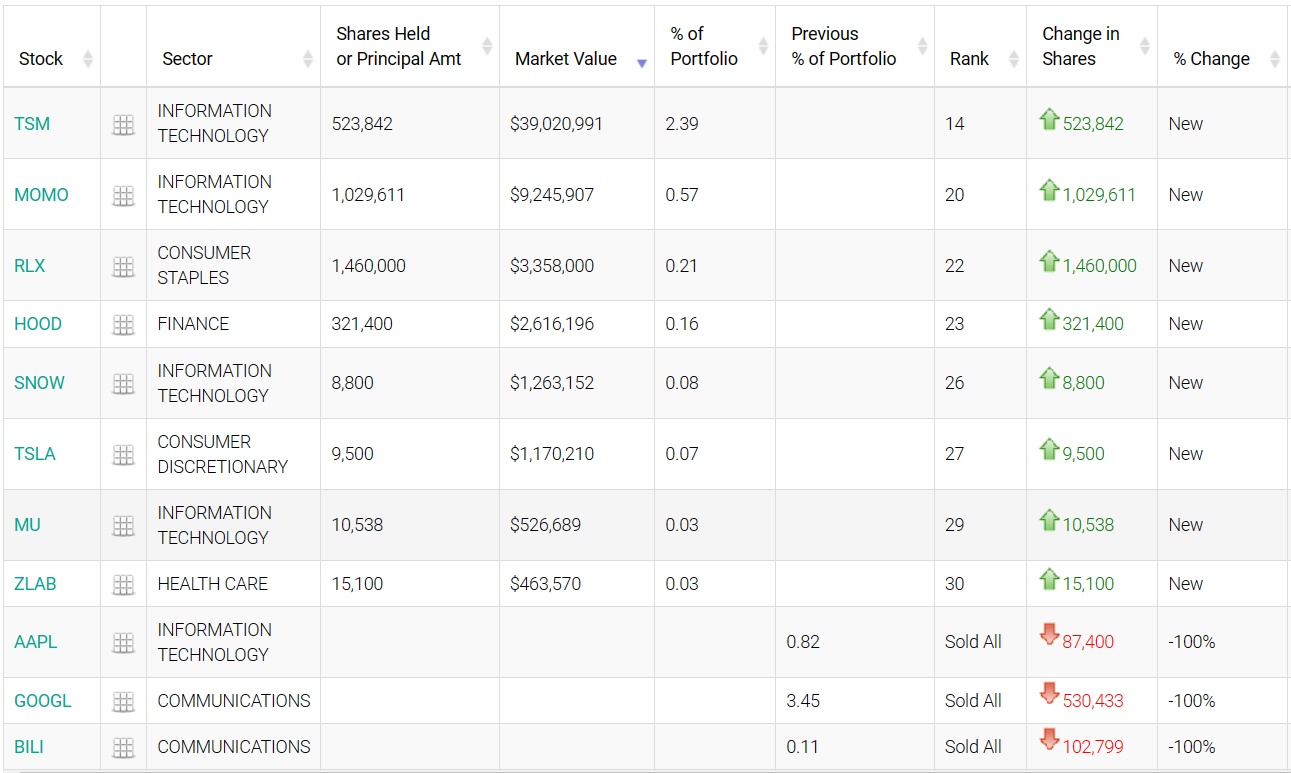Open the TSM stock link
This screenshot has height=773, width=1291.
pos(32,124)
